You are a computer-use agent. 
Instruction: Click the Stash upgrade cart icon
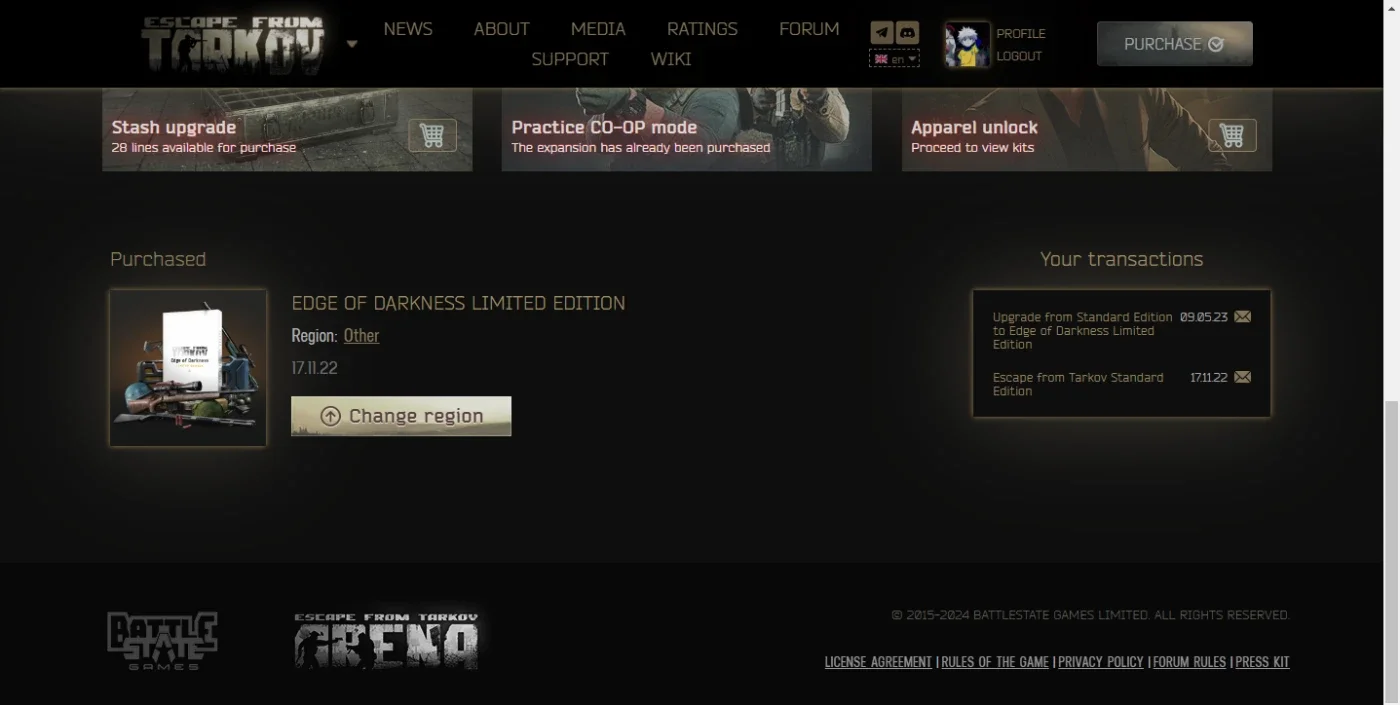point(432,135)
